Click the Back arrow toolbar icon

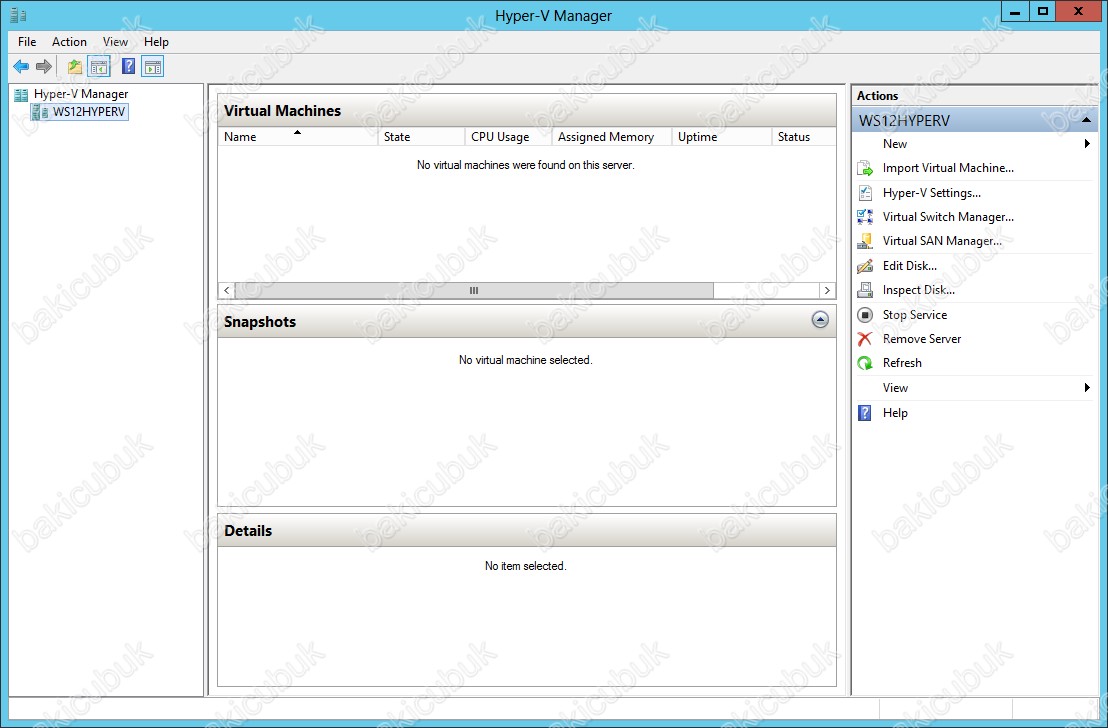[21, 67]
